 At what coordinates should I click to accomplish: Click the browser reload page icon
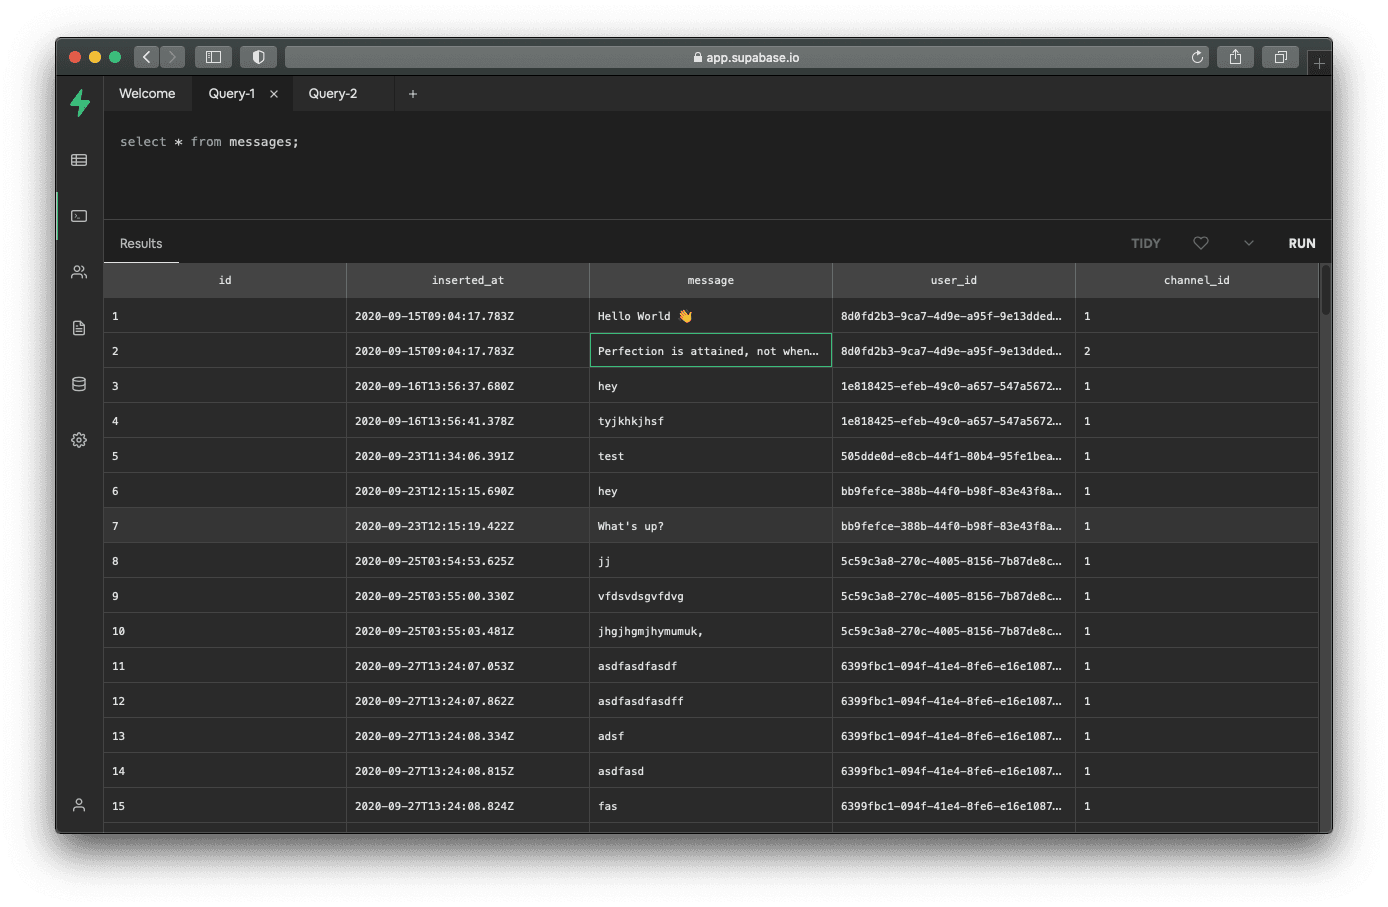1197,57
